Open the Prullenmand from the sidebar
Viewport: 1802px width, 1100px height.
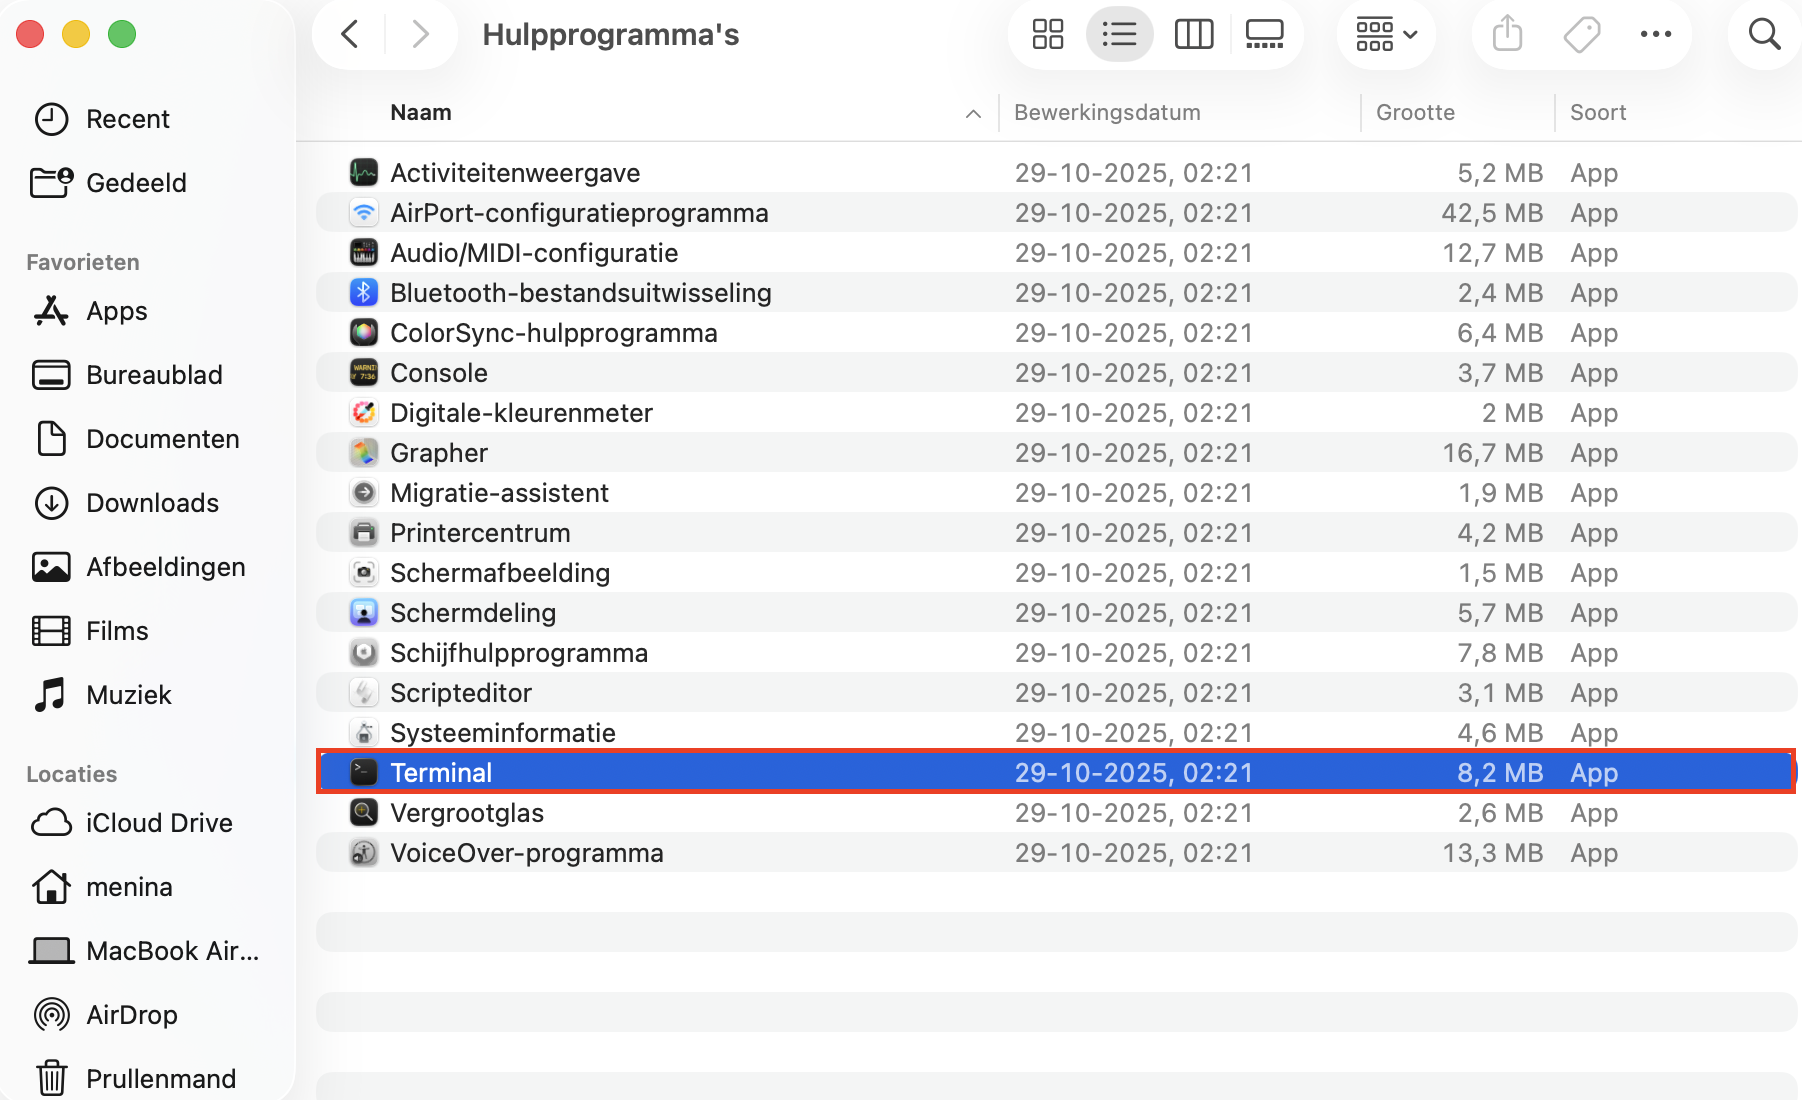click(160, 1078)
